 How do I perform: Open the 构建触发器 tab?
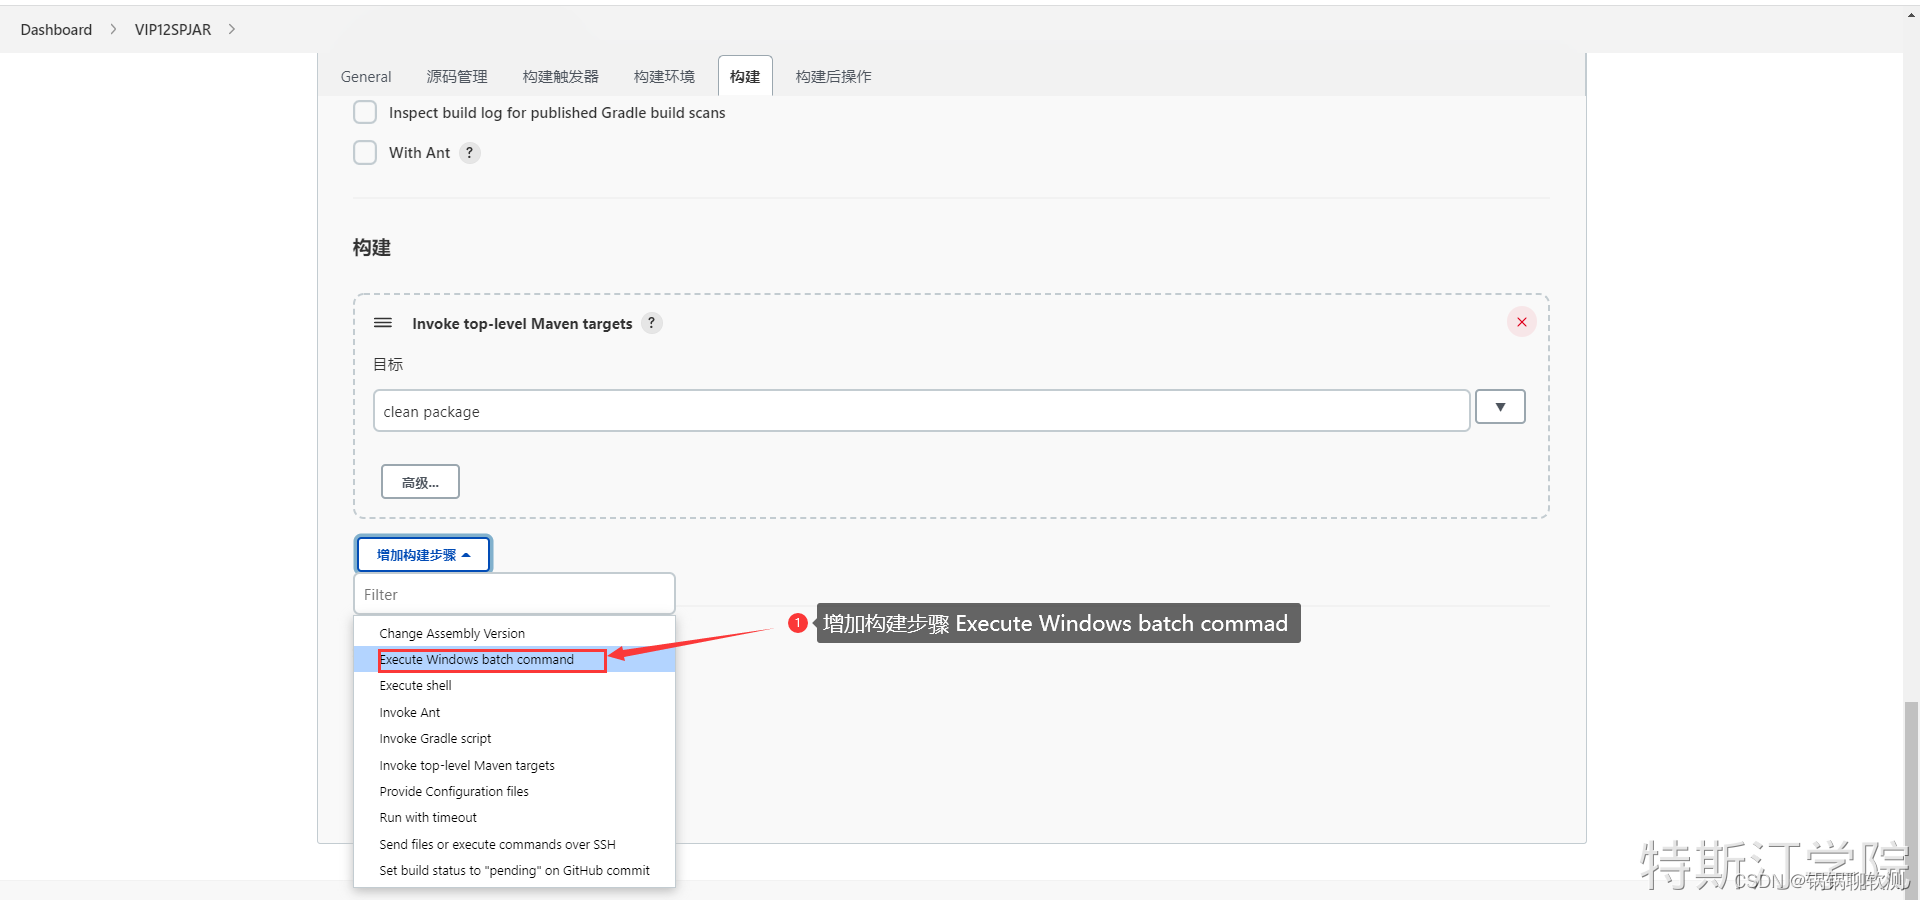(560, 76)
